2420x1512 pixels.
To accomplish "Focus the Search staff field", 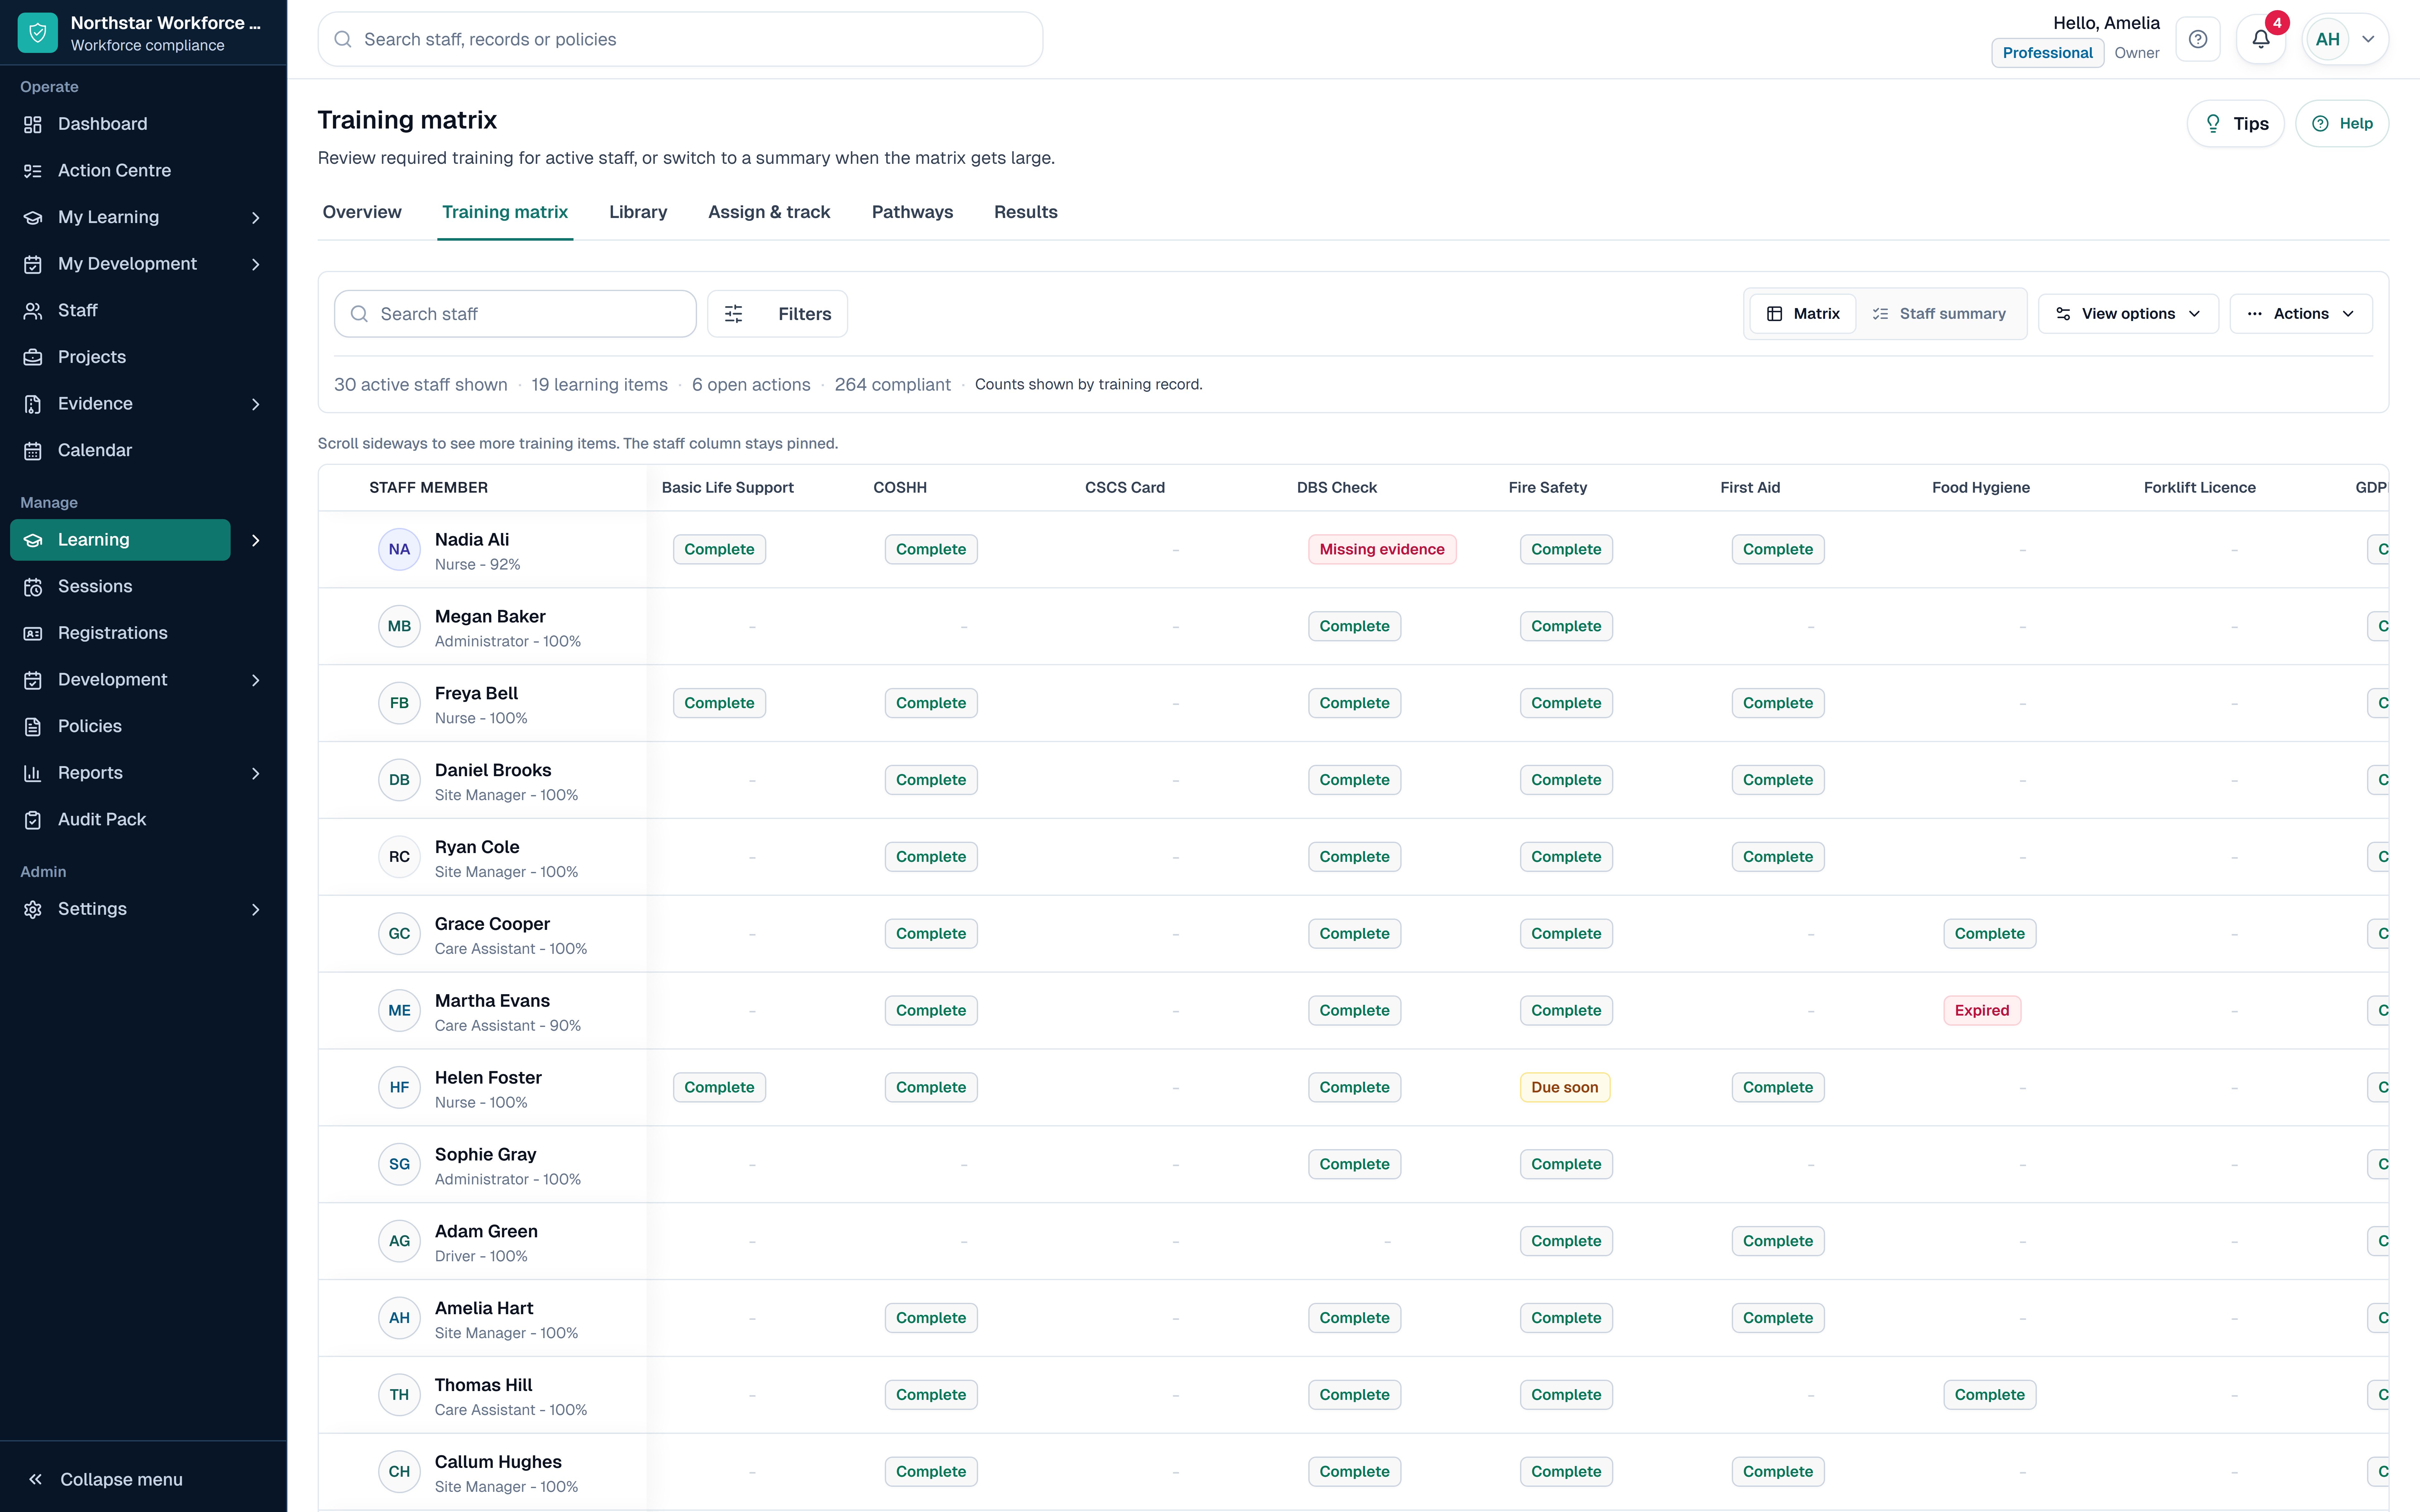I will click(515, 314).
